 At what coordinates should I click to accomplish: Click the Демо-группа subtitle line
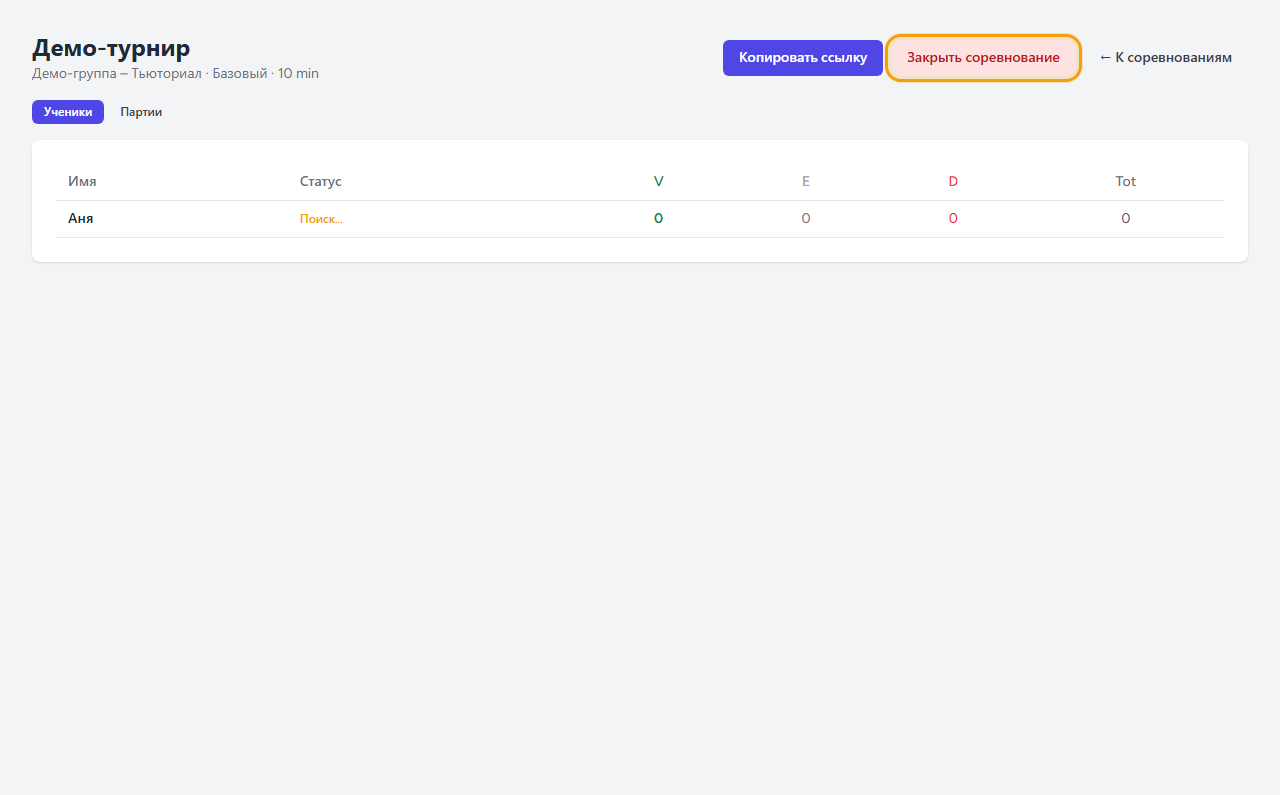(175, 73)
